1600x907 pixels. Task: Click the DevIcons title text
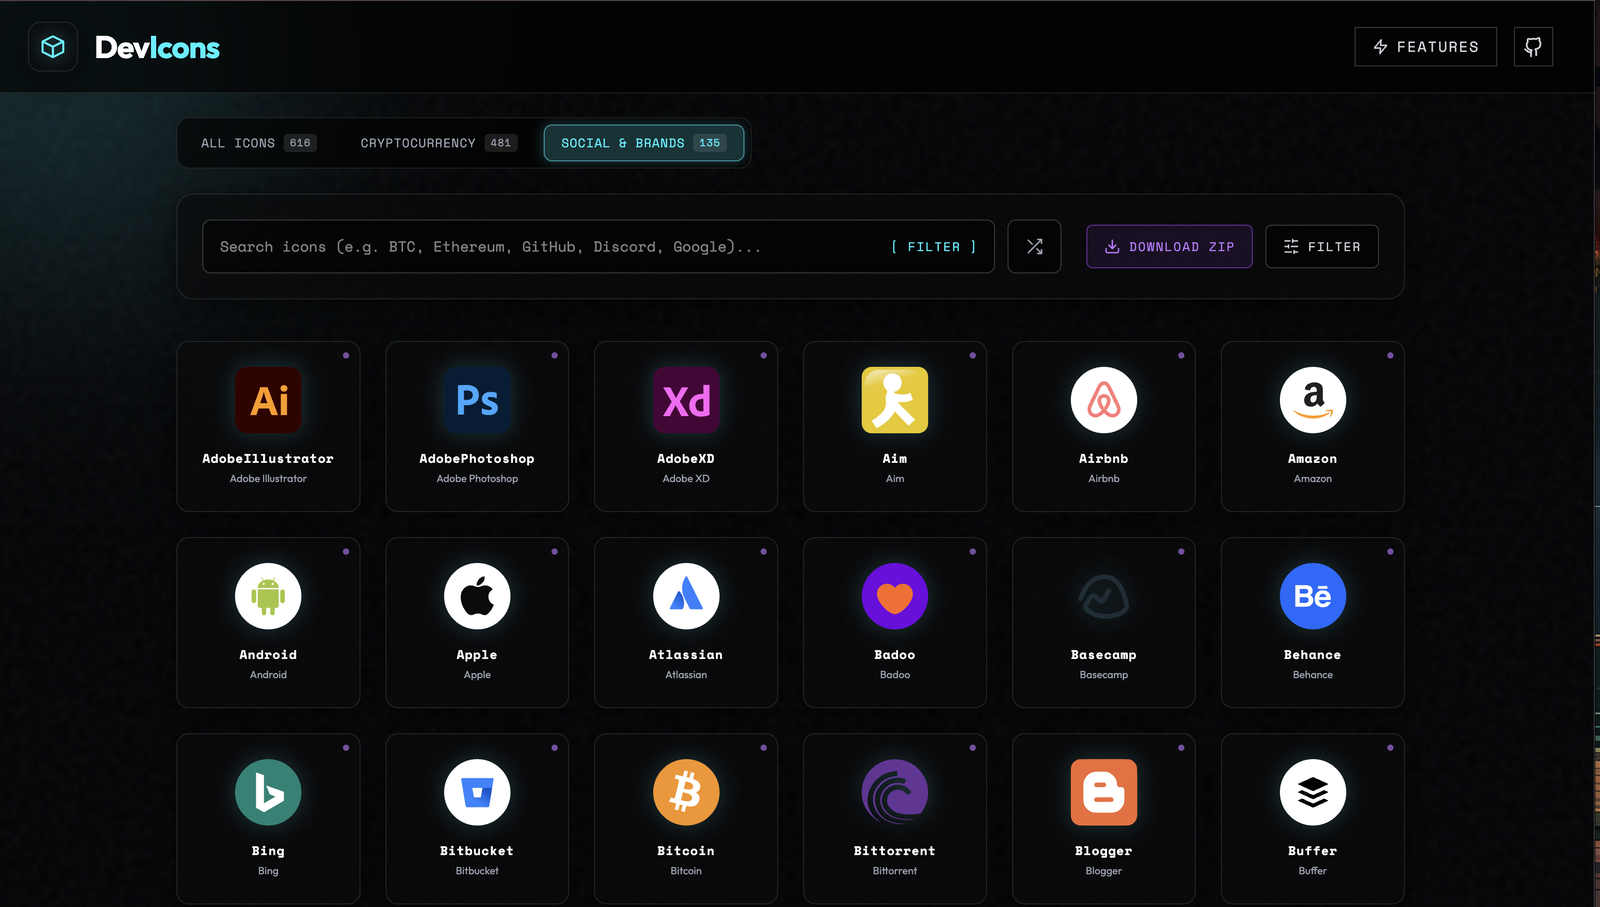(x=157, y=47)
